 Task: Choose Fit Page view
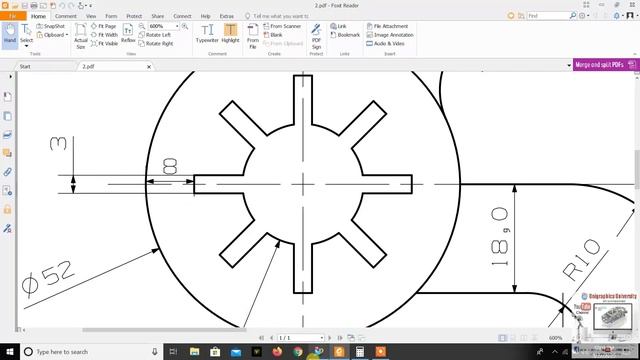(x=104, y=26)
